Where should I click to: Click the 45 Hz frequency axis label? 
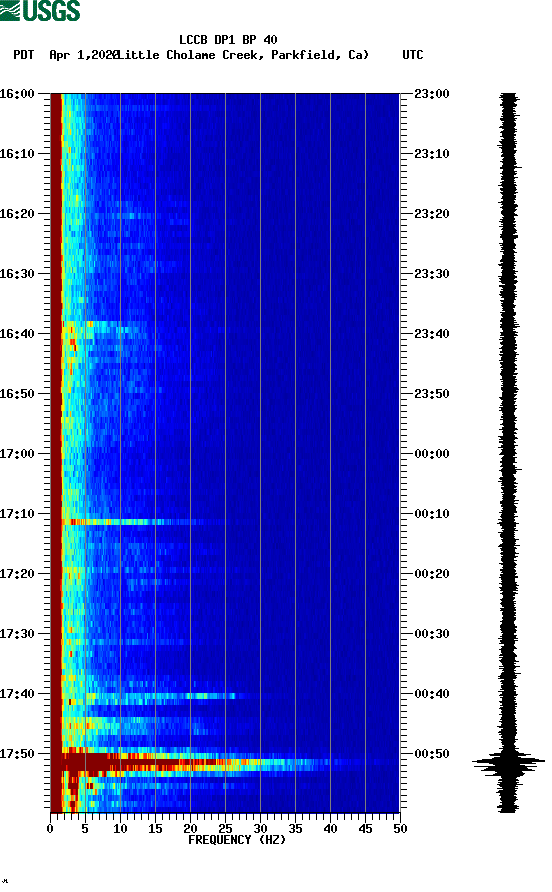point(365,829)
